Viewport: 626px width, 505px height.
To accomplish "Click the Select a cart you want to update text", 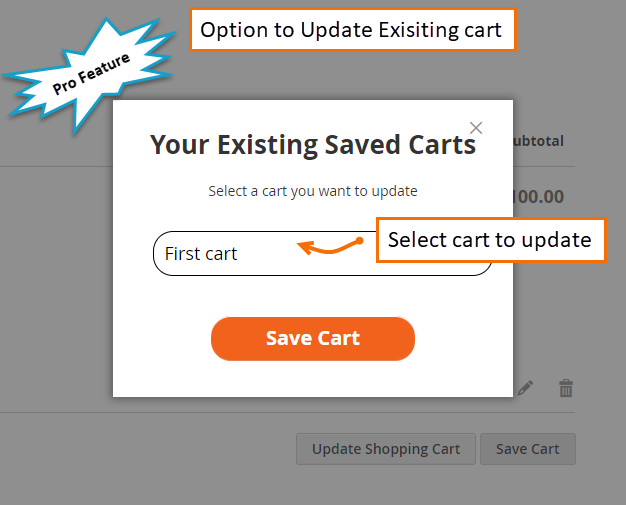I will (312, 190).
